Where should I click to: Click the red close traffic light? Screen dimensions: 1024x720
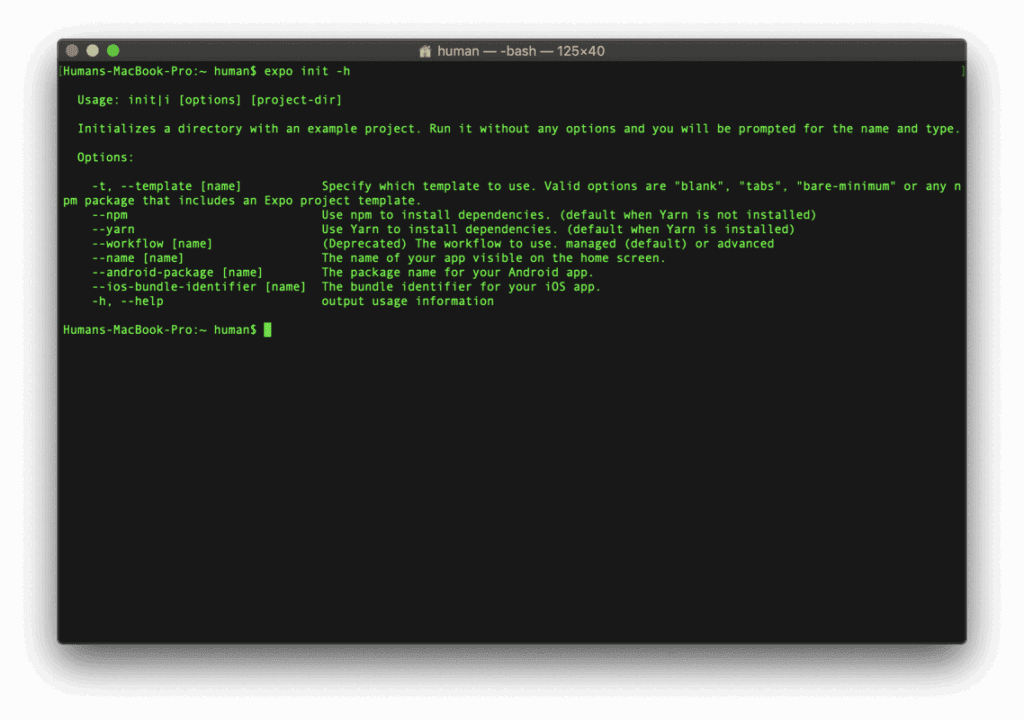(71, 50)
